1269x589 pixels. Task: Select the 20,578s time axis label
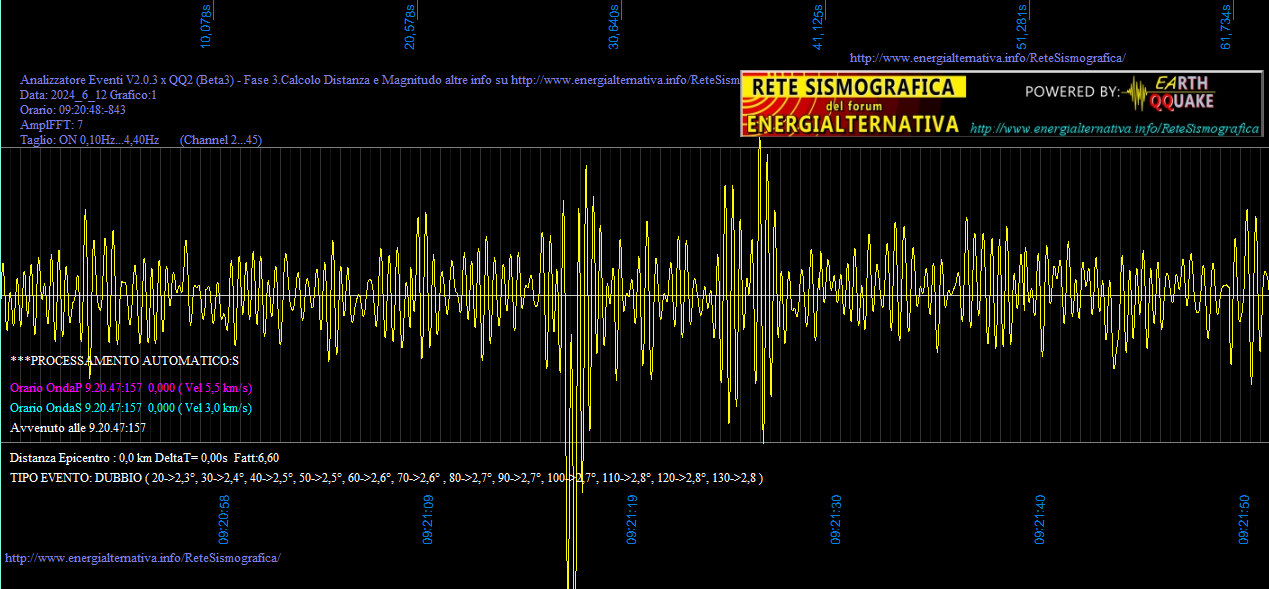pyautogui.click(x=410, y=27)
